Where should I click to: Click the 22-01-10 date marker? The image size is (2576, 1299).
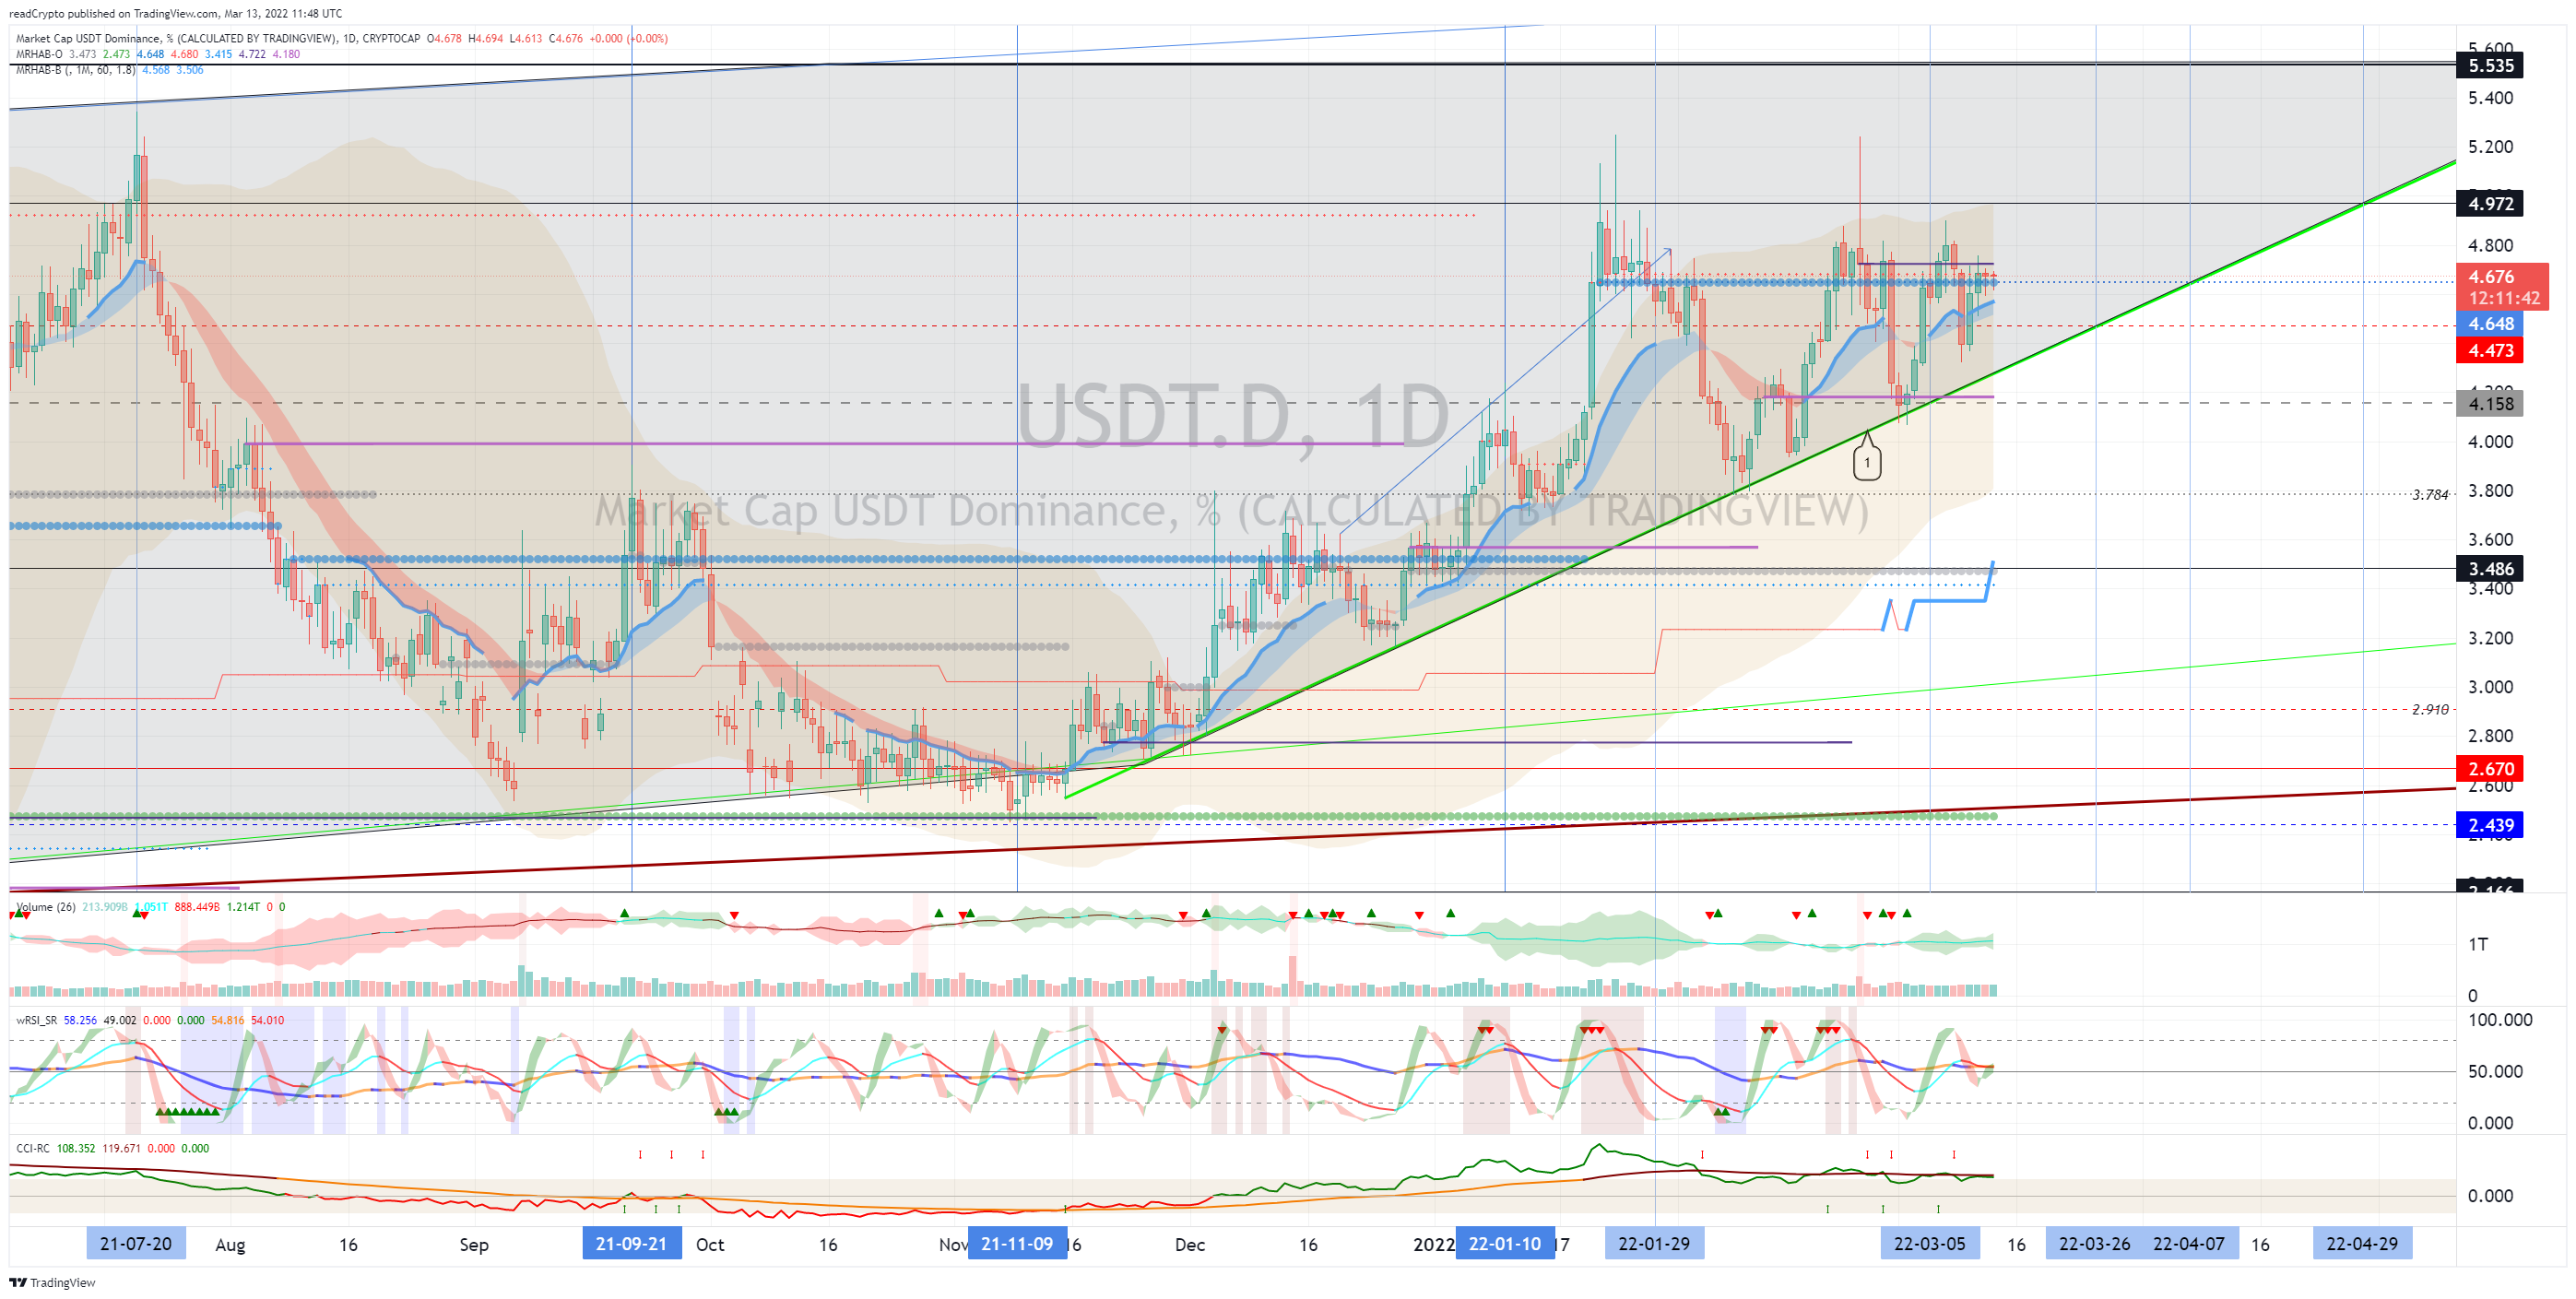click(x=1505, y=1244)
